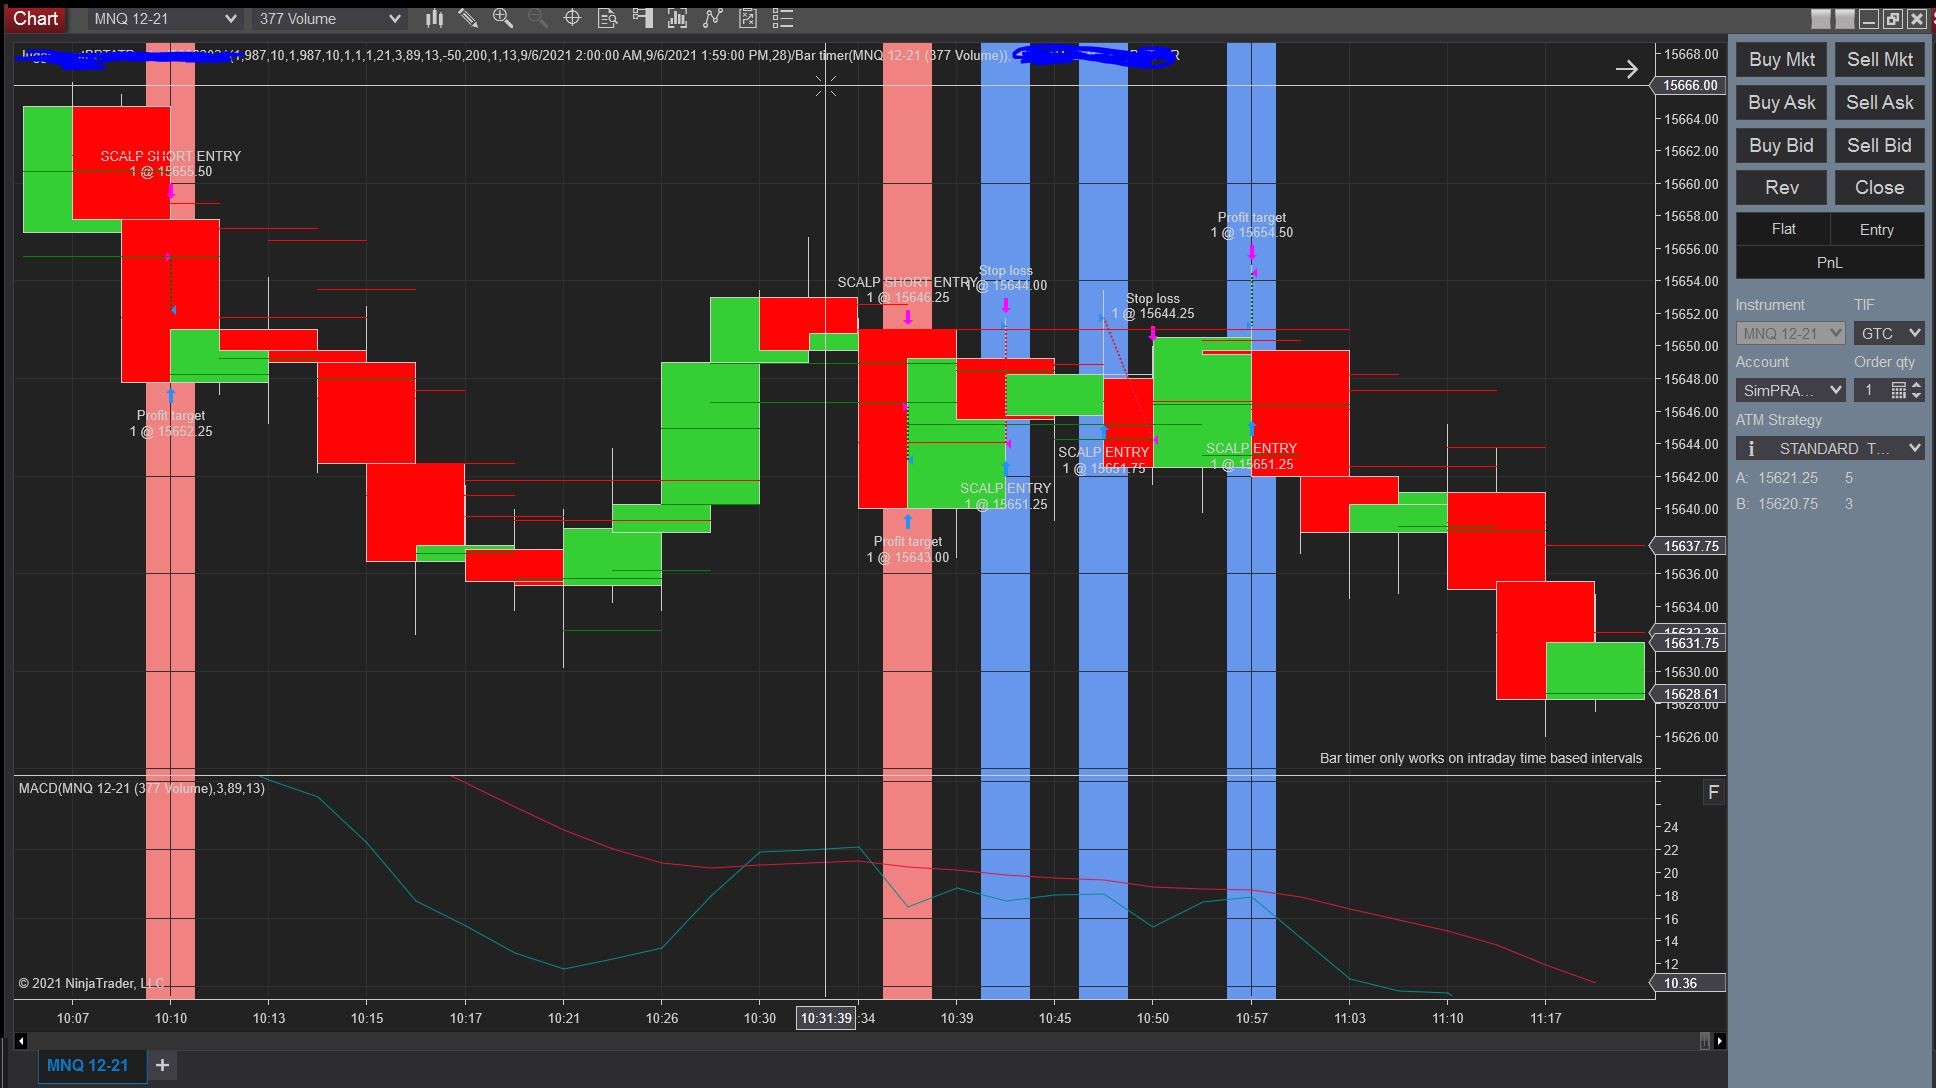Image resolution: width=1936 pixels, height=1088 pixels.
Task: Open the bar type candlestick icon
Action: click(434, 18)
